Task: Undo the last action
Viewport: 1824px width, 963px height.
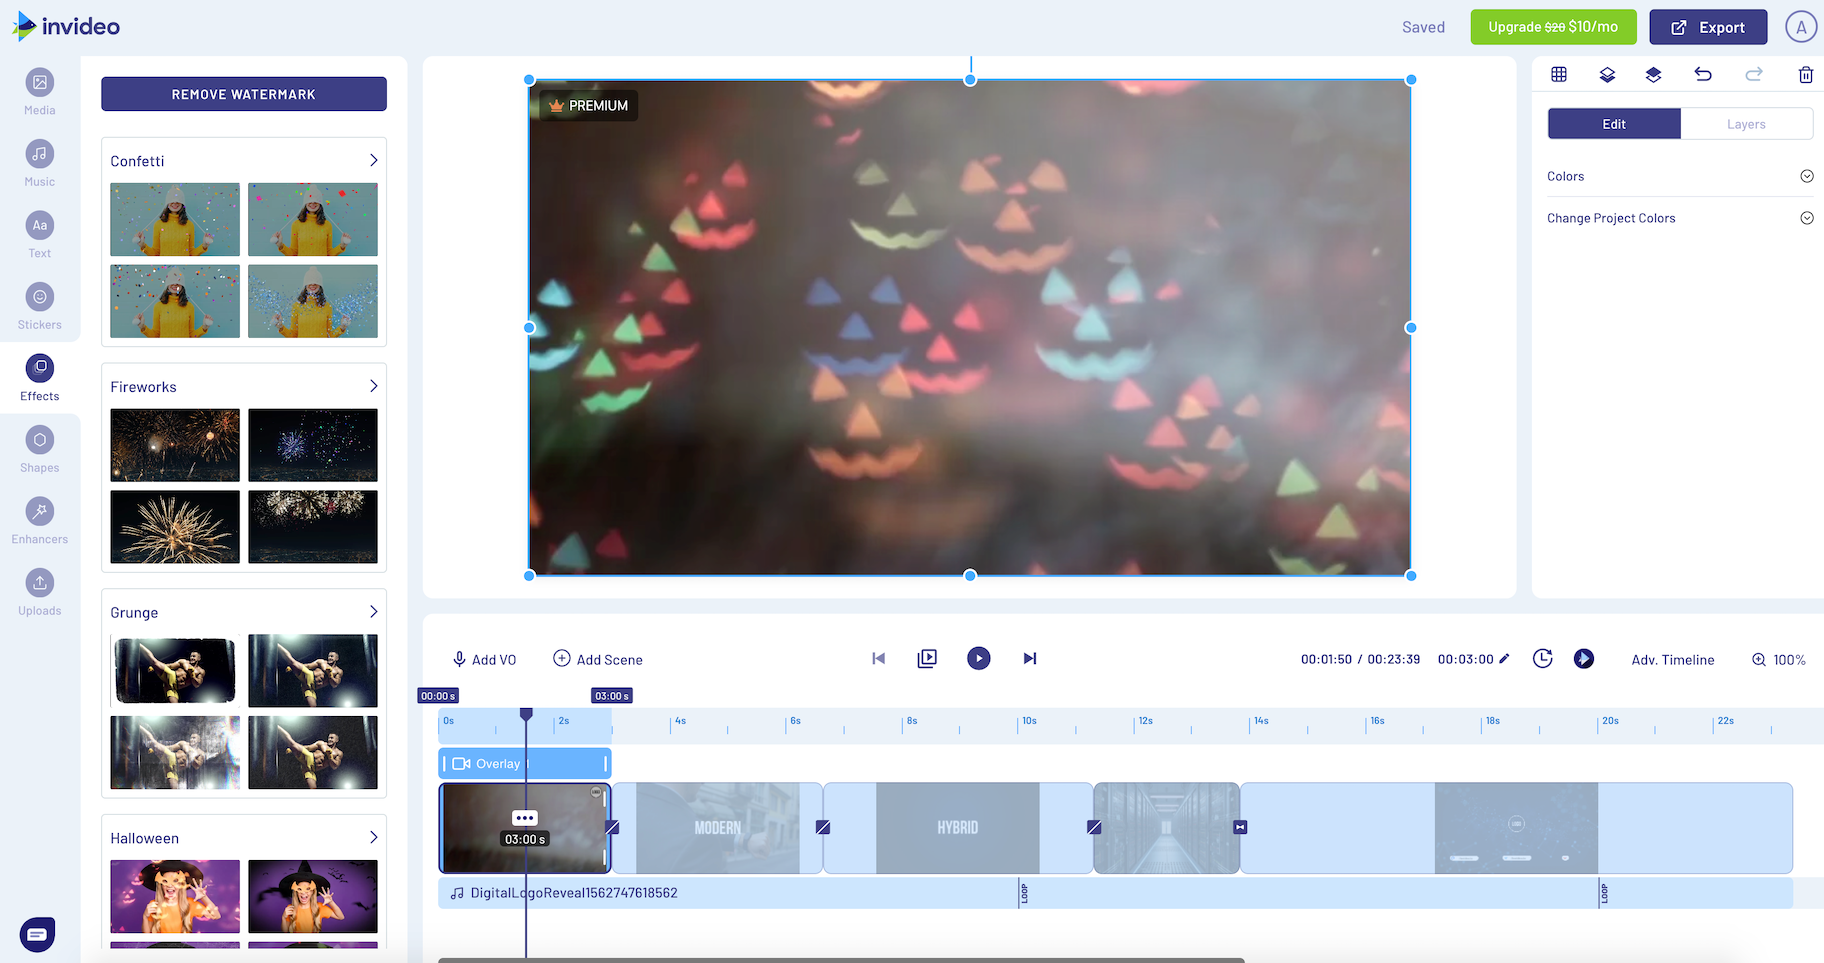Action: (1703, 74)
